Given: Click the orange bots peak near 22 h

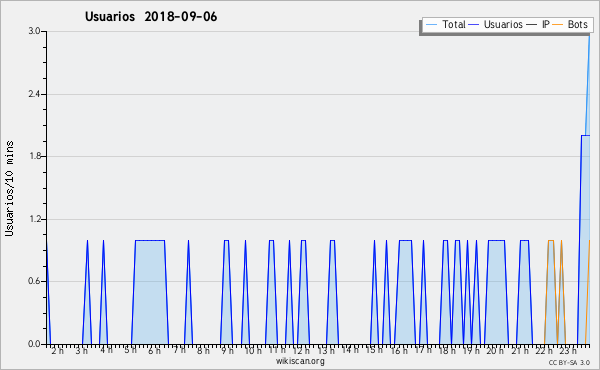Looking at the screenshot, I should (x=551, y=292).
